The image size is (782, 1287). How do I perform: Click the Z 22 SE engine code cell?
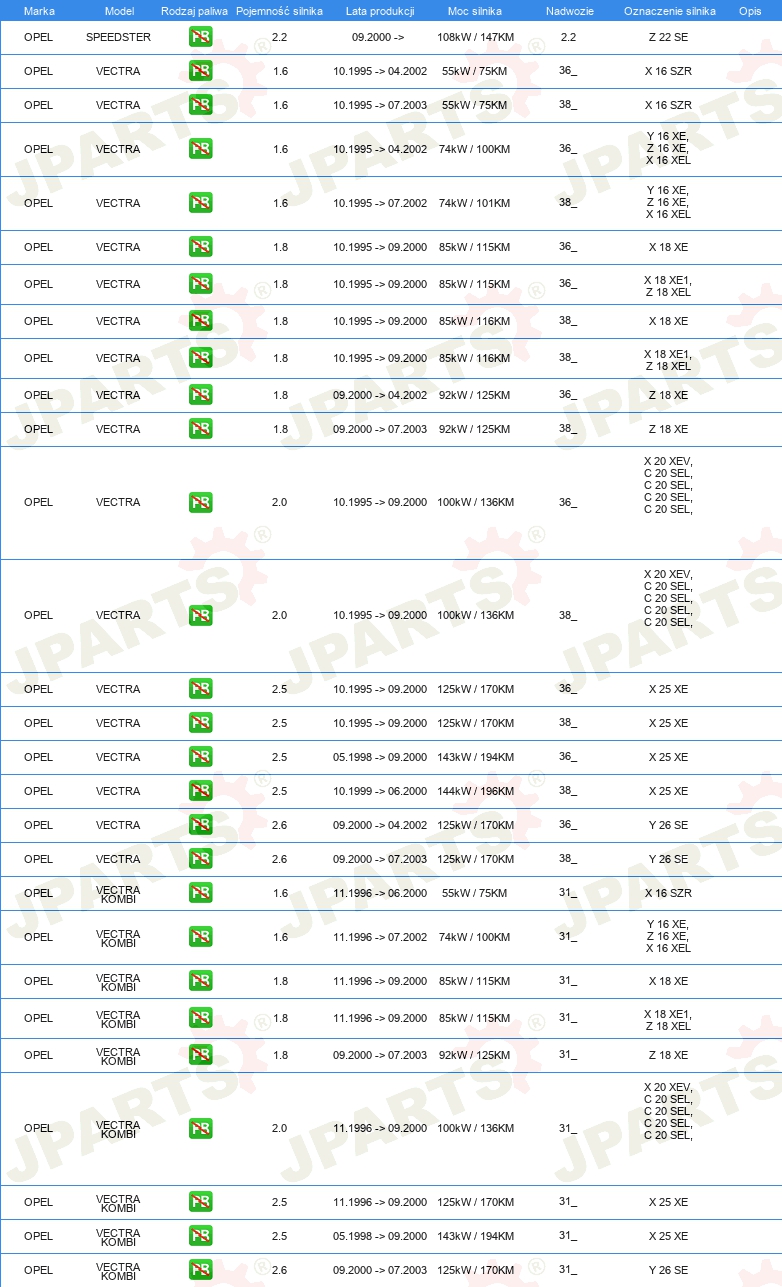668,37
